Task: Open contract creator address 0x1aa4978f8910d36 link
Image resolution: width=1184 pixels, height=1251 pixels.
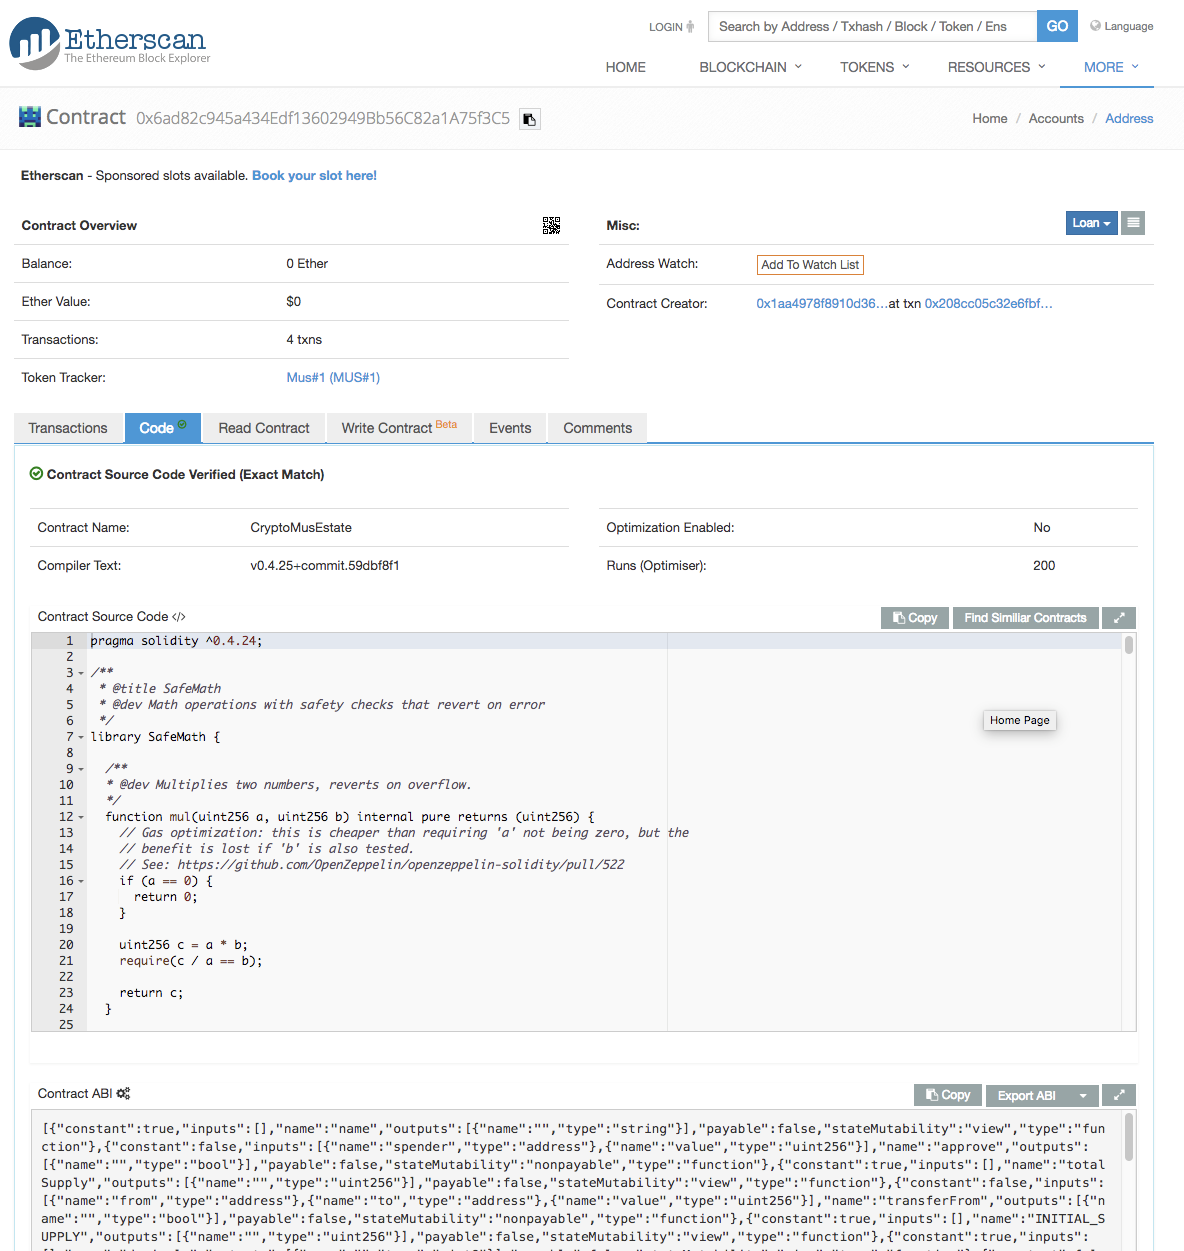Action: 821,304
